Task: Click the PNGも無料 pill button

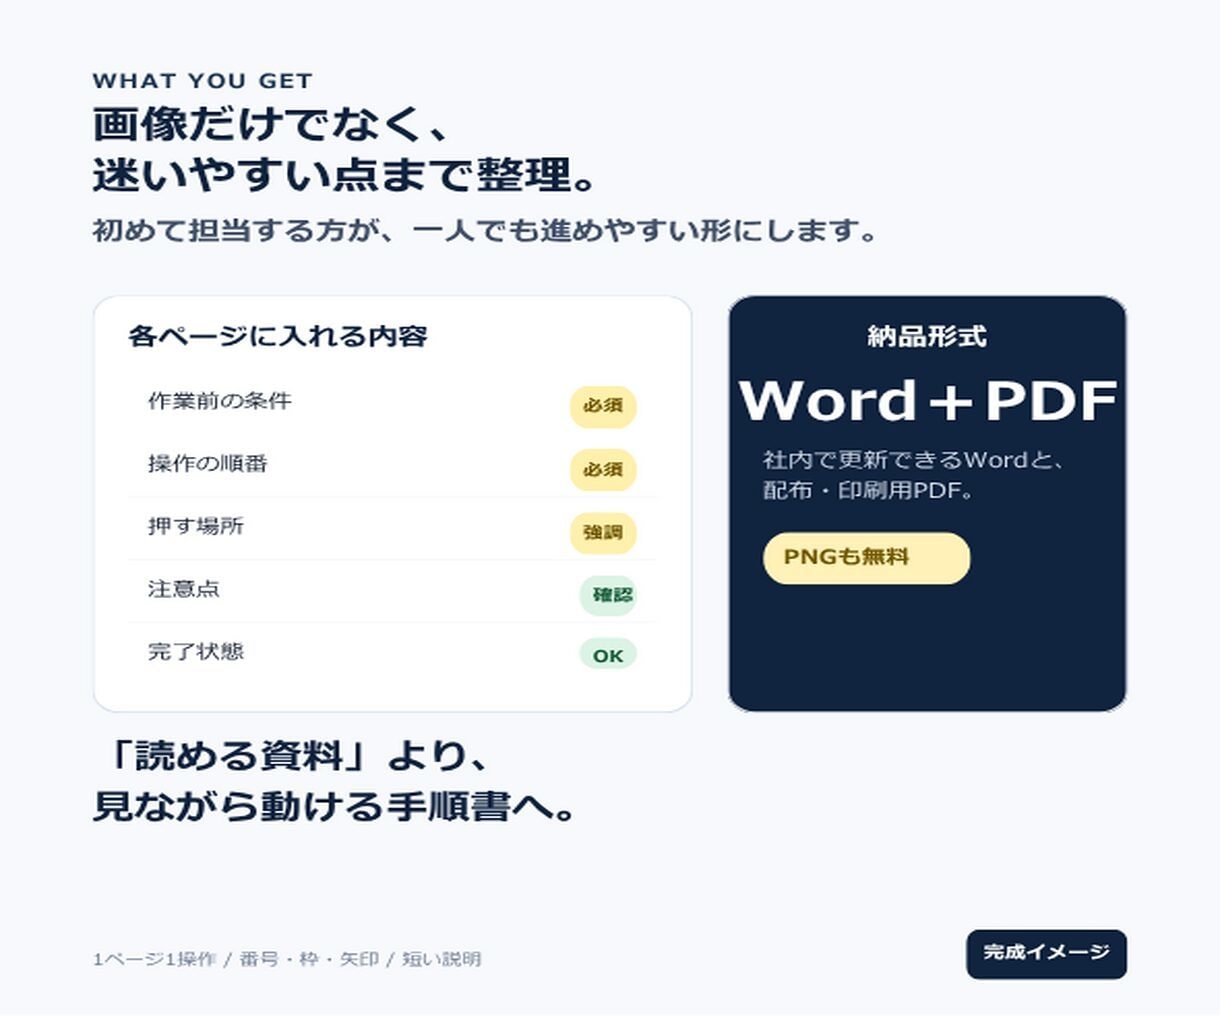Action: click(866, 558)
